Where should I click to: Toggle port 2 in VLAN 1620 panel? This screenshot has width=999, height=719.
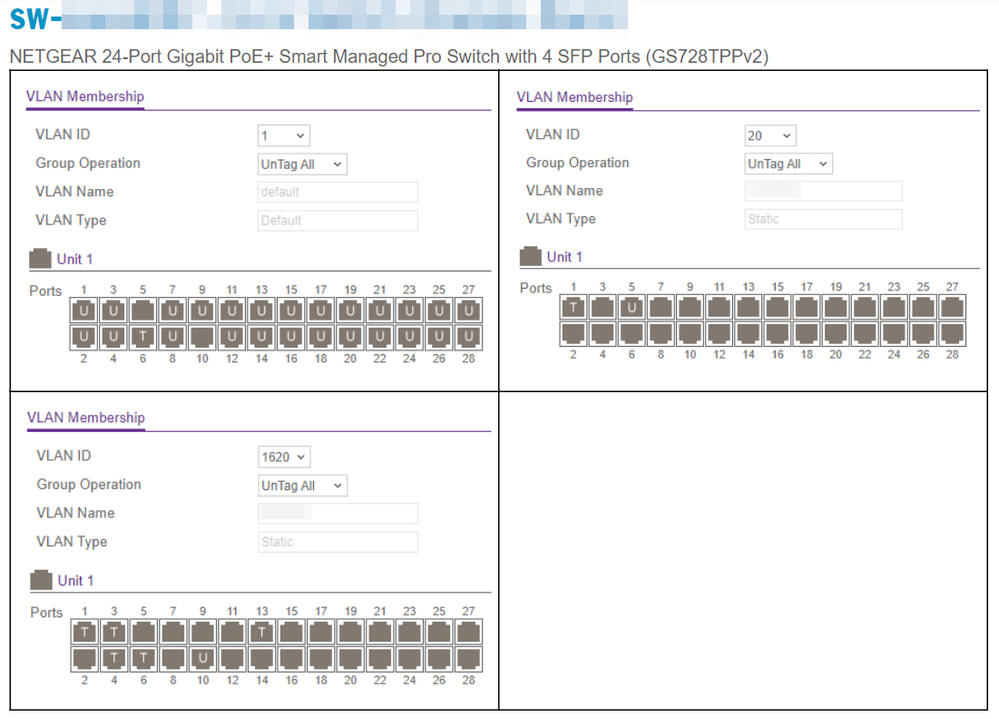pos(85,658)
